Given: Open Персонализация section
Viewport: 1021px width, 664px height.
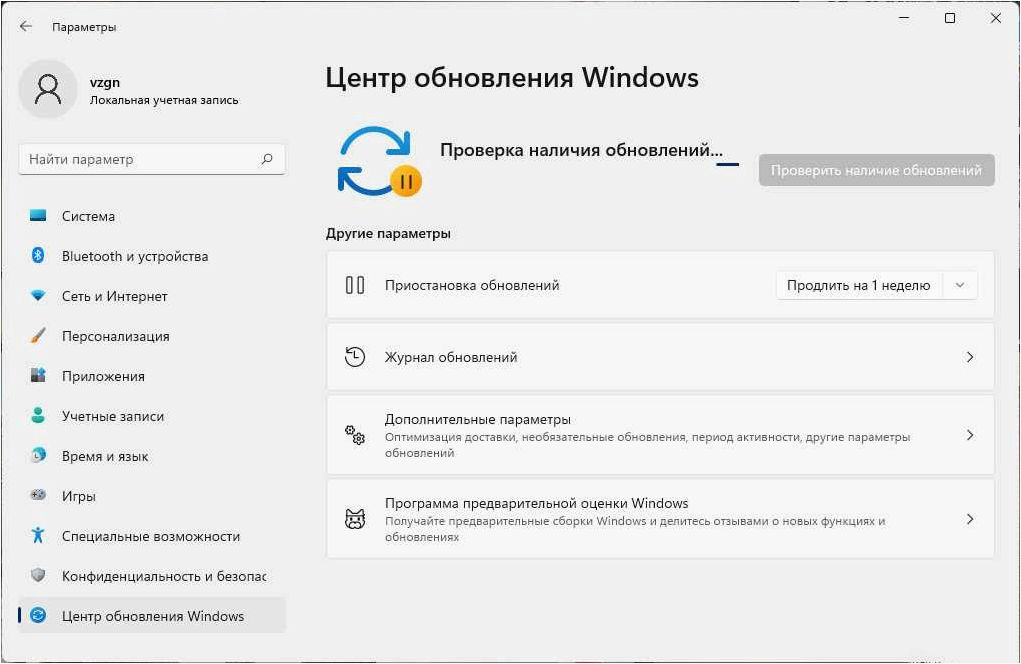Looking at the screenshot, I should [x=152, y=336].
